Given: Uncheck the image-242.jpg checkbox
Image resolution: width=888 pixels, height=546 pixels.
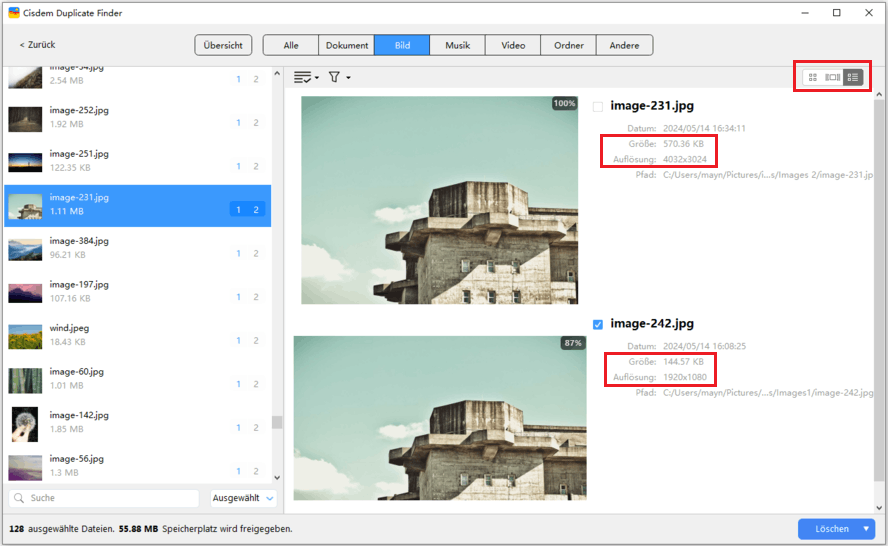Looking at the screenshot, I should pos(597,325).
